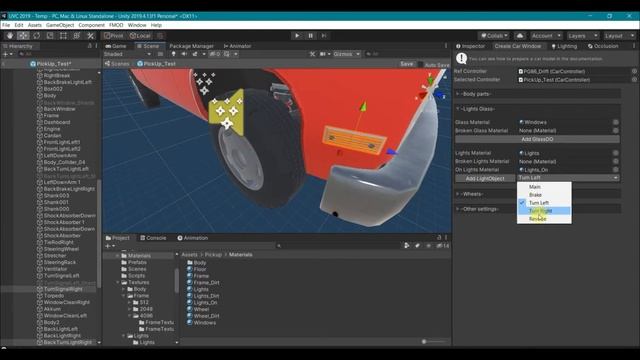
Task: Start Play mode
Action: (x=297, y=36)
